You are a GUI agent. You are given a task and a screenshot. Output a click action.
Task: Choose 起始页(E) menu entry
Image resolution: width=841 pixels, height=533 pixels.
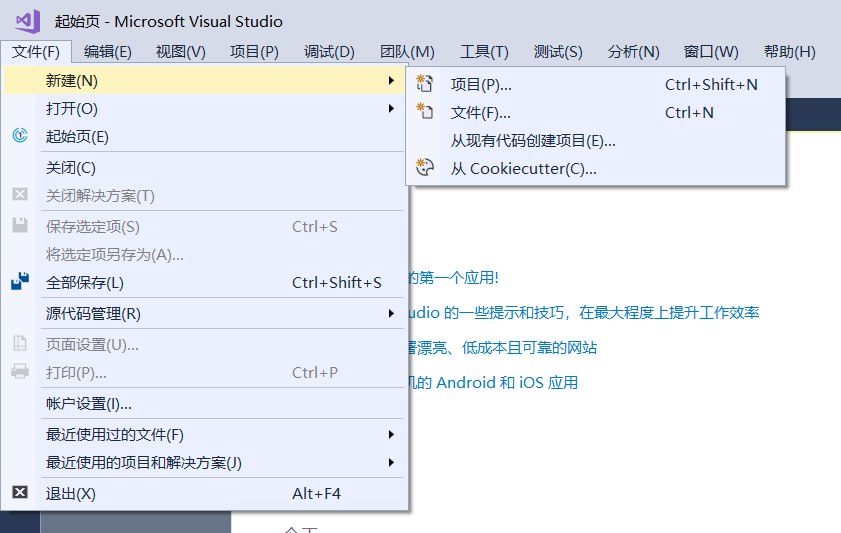pos(204,137)
